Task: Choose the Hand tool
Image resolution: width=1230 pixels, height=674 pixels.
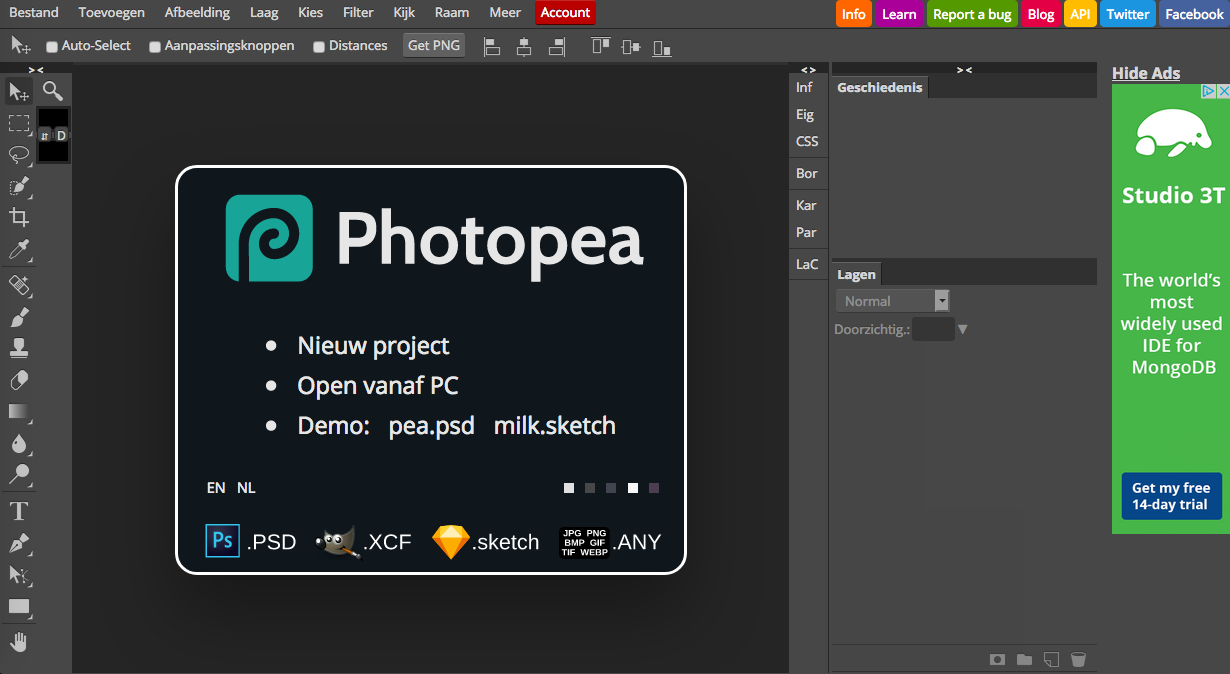Action: tap(19, 642)
